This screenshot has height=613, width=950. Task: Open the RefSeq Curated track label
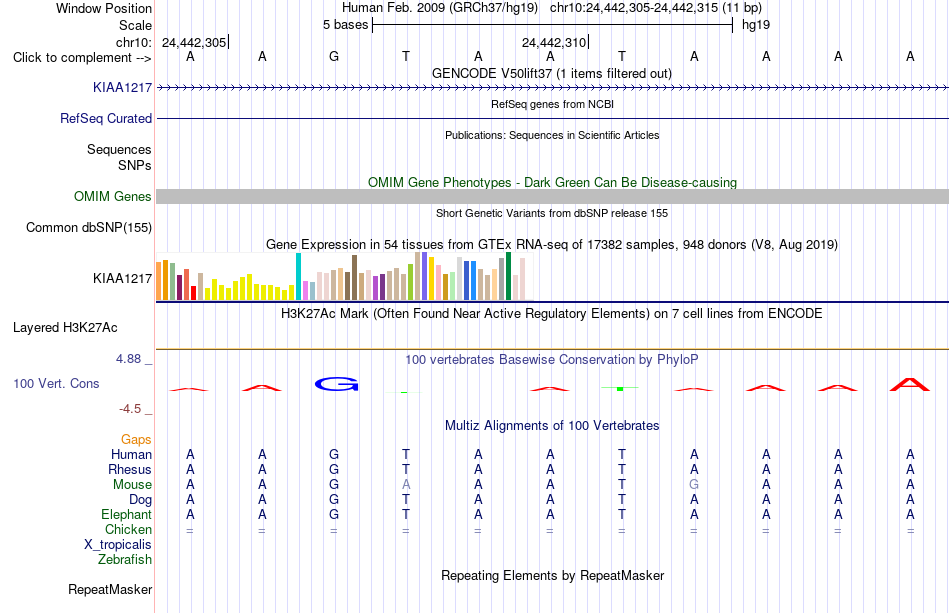[106, 119]
